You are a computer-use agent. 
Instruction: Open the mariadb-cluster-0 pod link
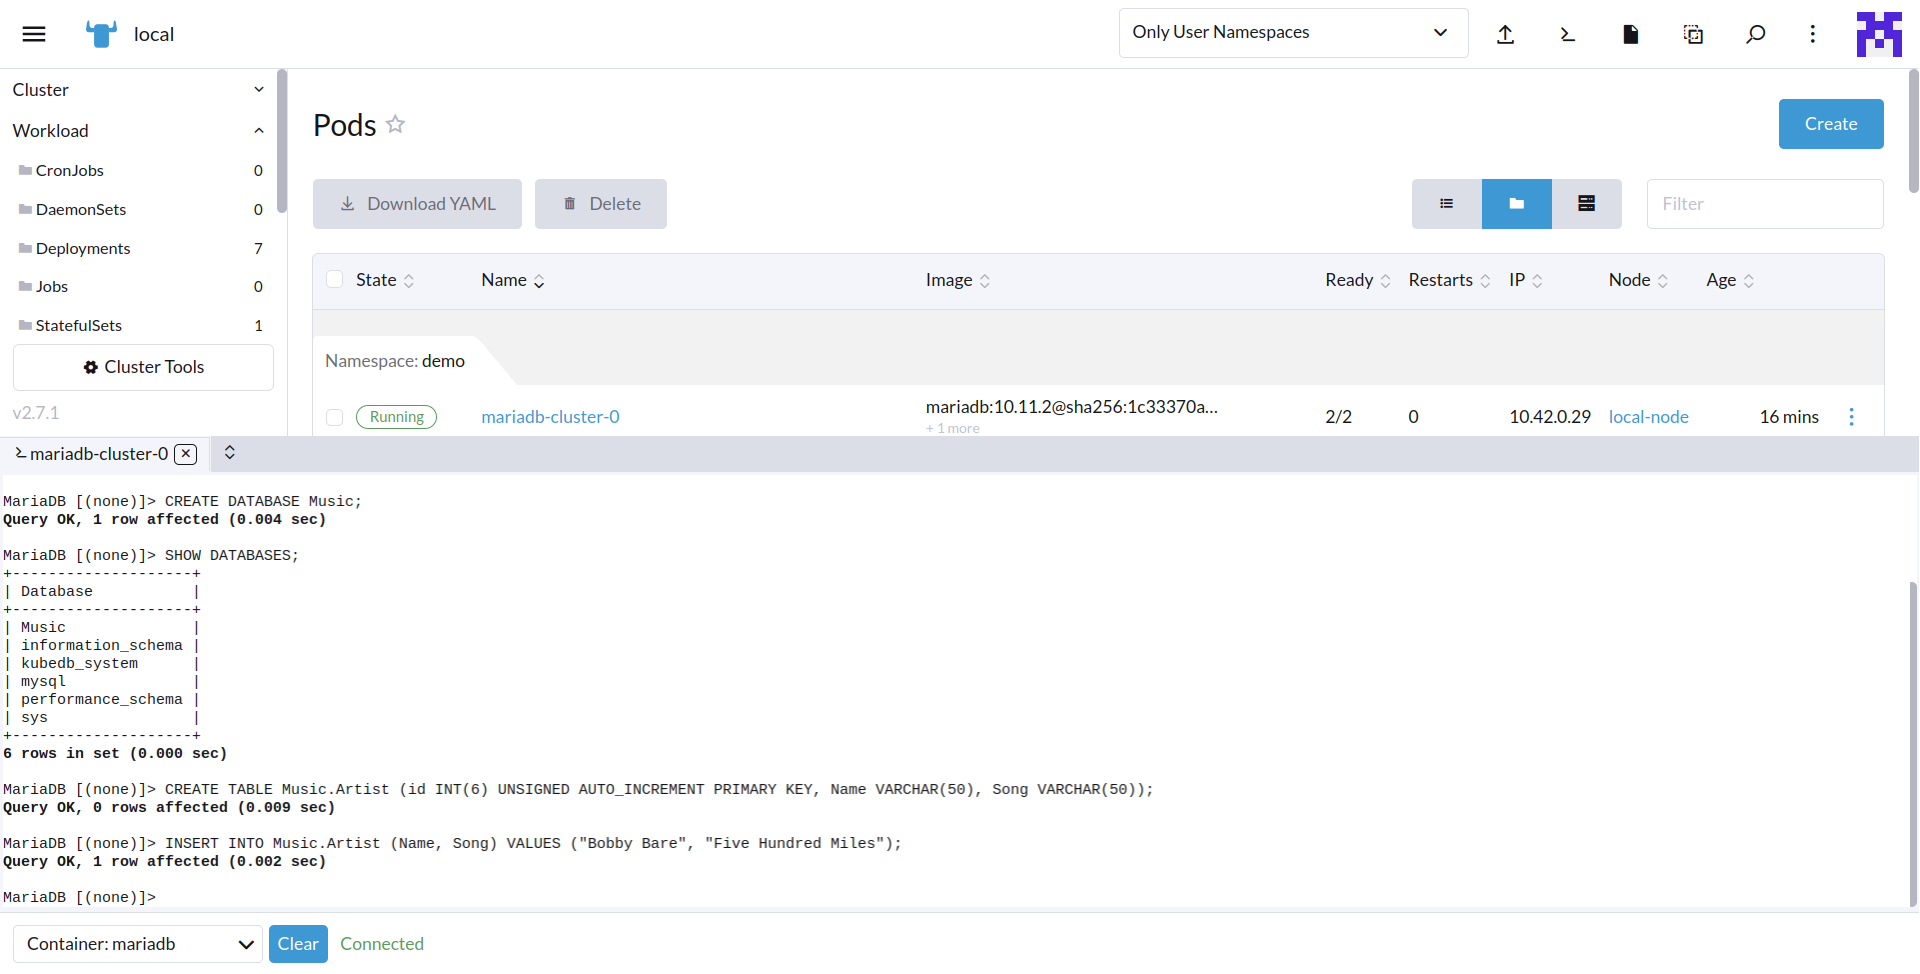pos(550,417)
